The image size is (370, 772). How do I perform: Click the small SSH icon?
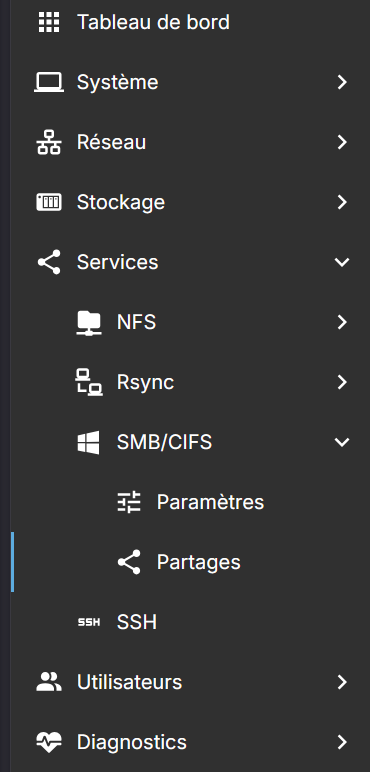89,622
